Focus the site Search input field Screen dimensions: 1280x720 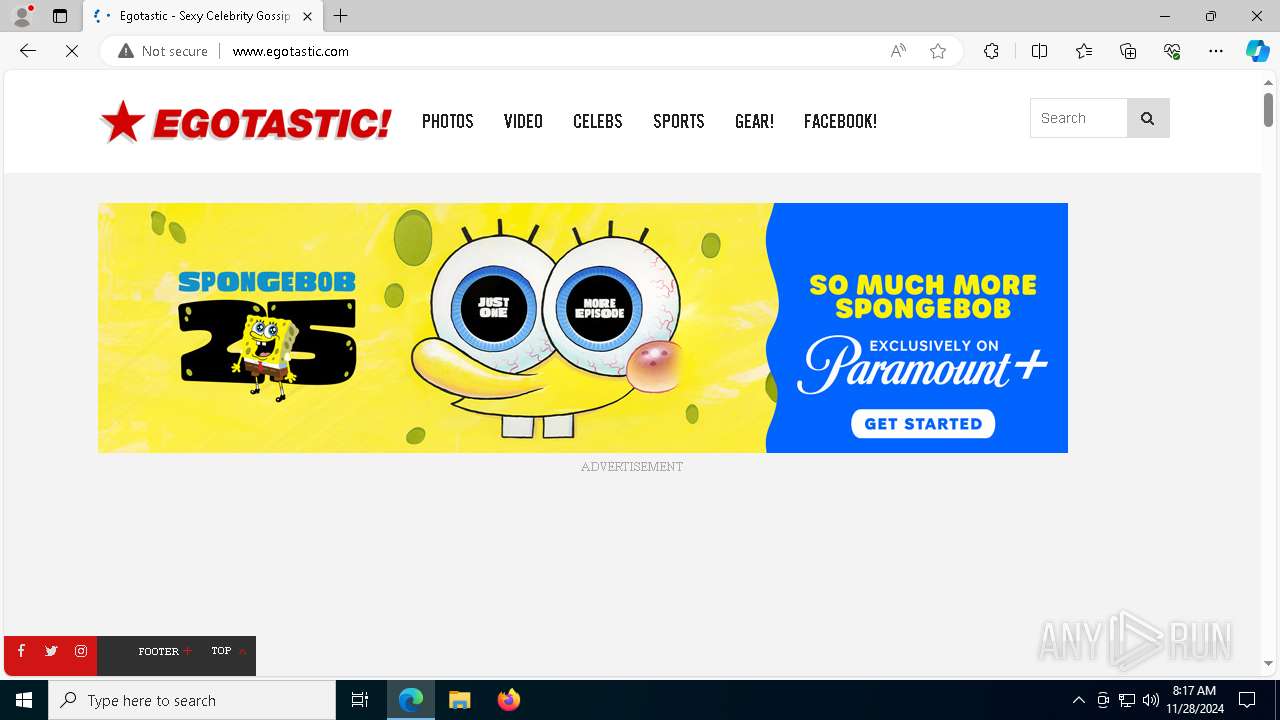pos(1079,118)
